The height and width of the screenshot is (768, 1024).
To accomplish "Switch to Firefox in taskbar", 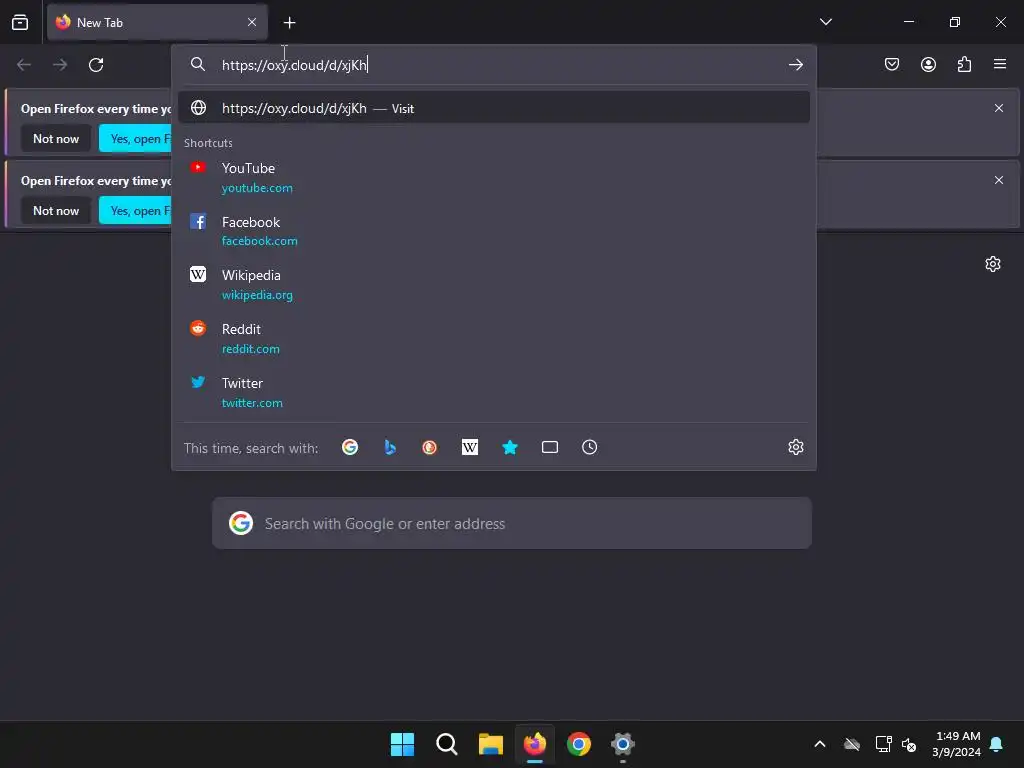I will [x=535, y=744].
